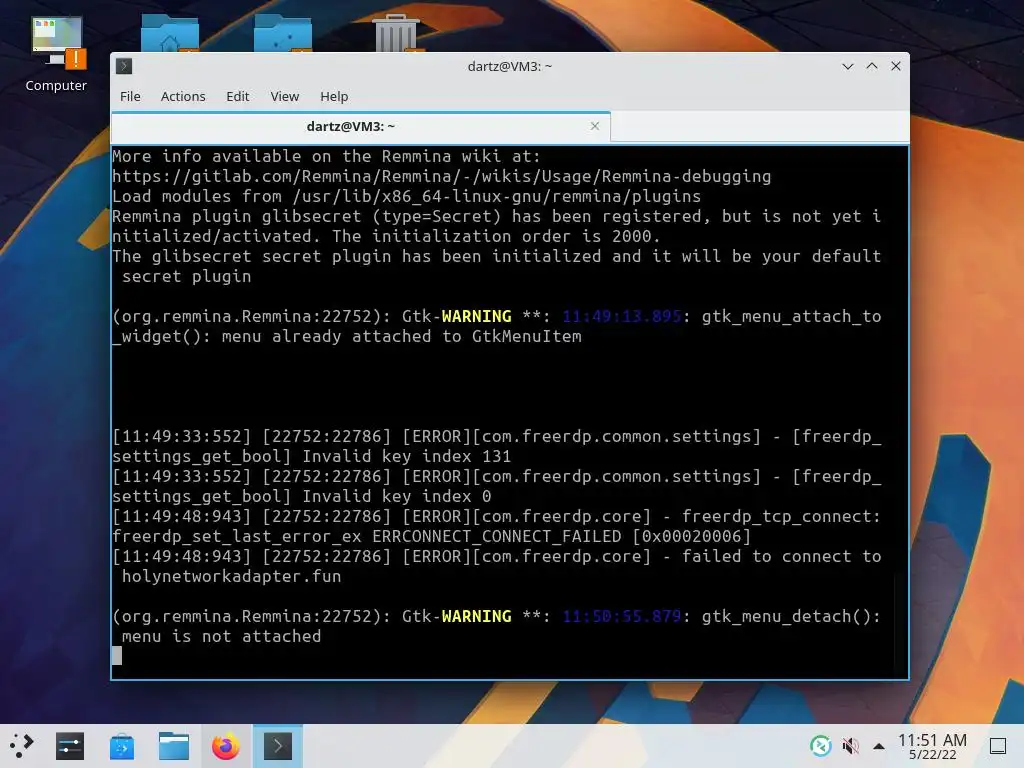Open system settings from the taskbar
Screen dimensions: 1024x768
(70, 746)
